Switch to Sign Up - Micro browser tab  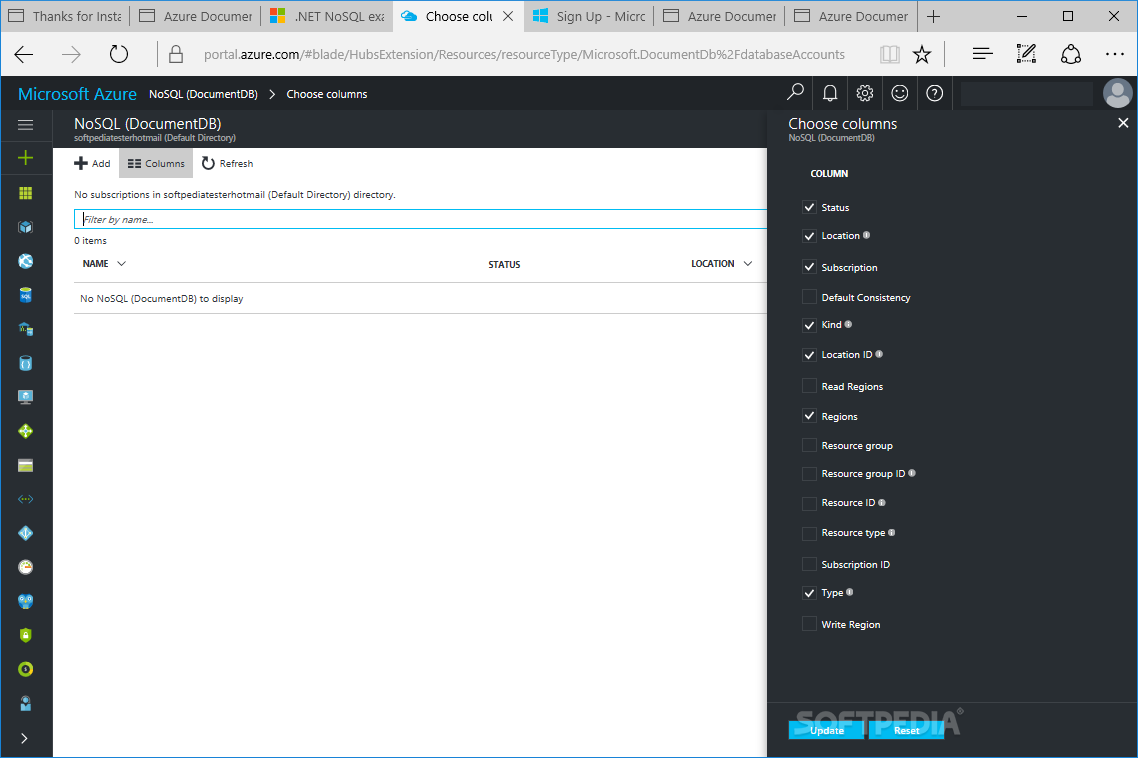(x=589, y=16)
